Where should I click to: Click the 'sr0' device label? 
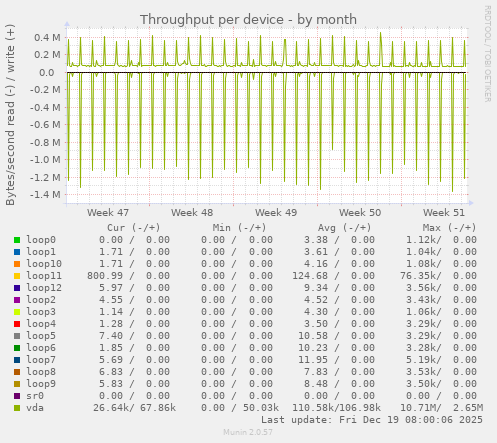(x=35, y=396)
